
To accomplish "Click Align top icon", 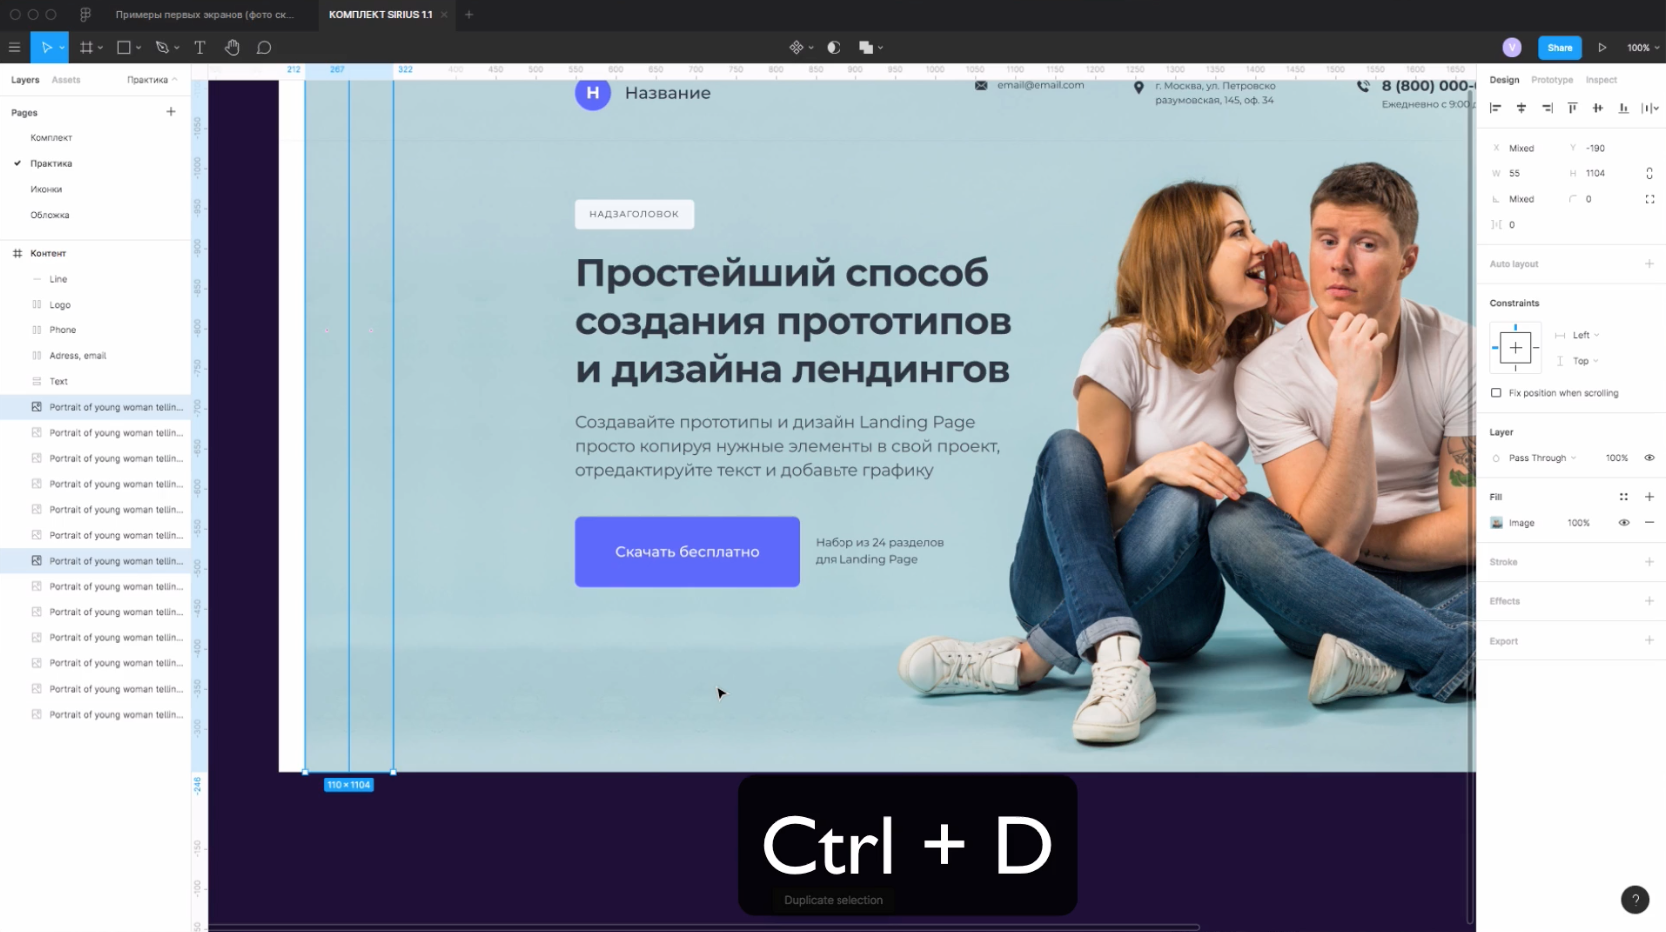I will 1572,108.
